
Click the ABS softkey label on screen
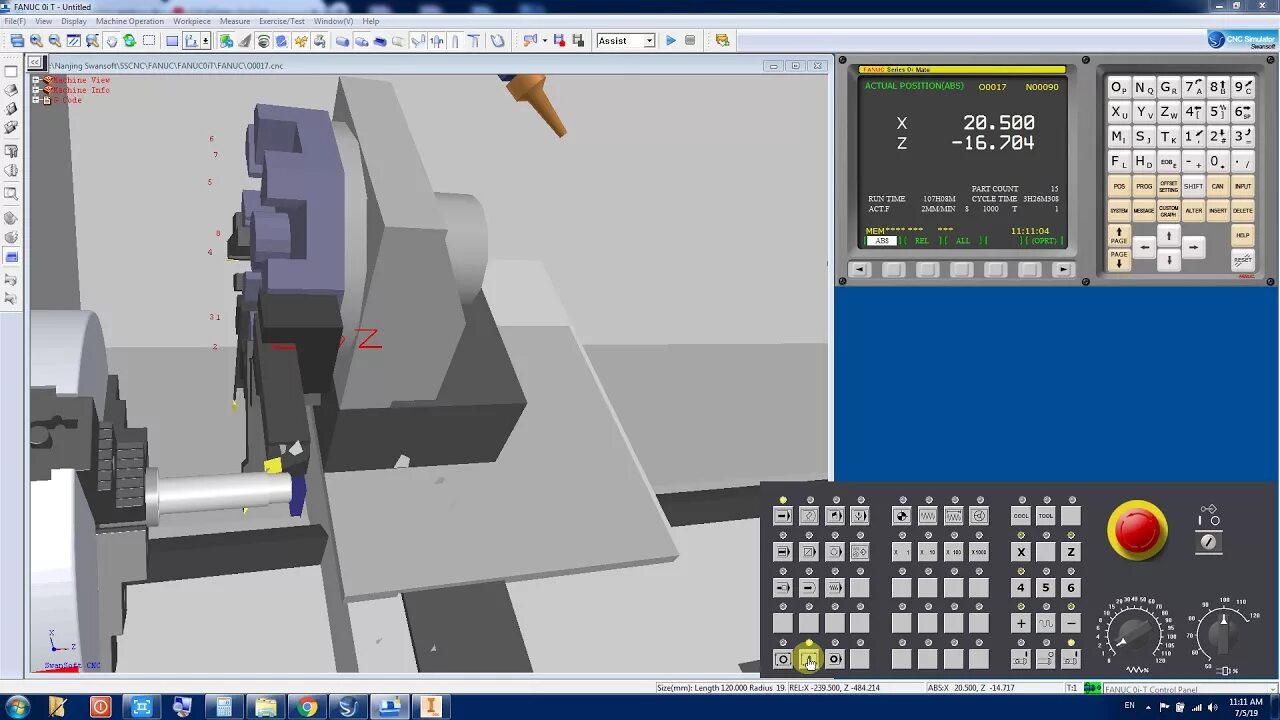coord(882,241)
